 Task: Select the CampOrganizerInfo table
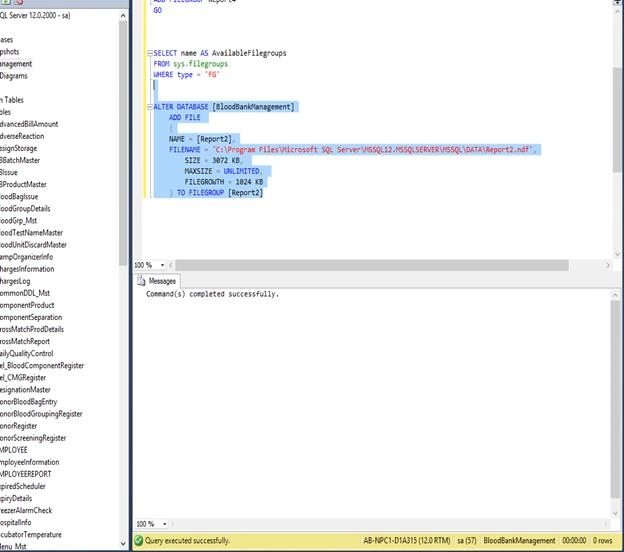(x=27, y=257)
